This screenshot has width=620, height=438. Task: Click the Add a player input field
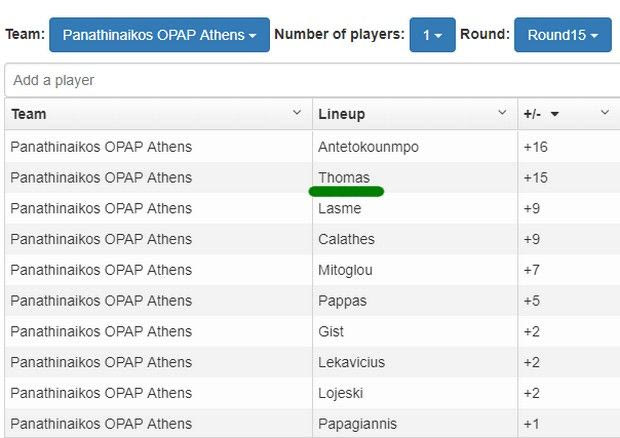click(310, 80)
